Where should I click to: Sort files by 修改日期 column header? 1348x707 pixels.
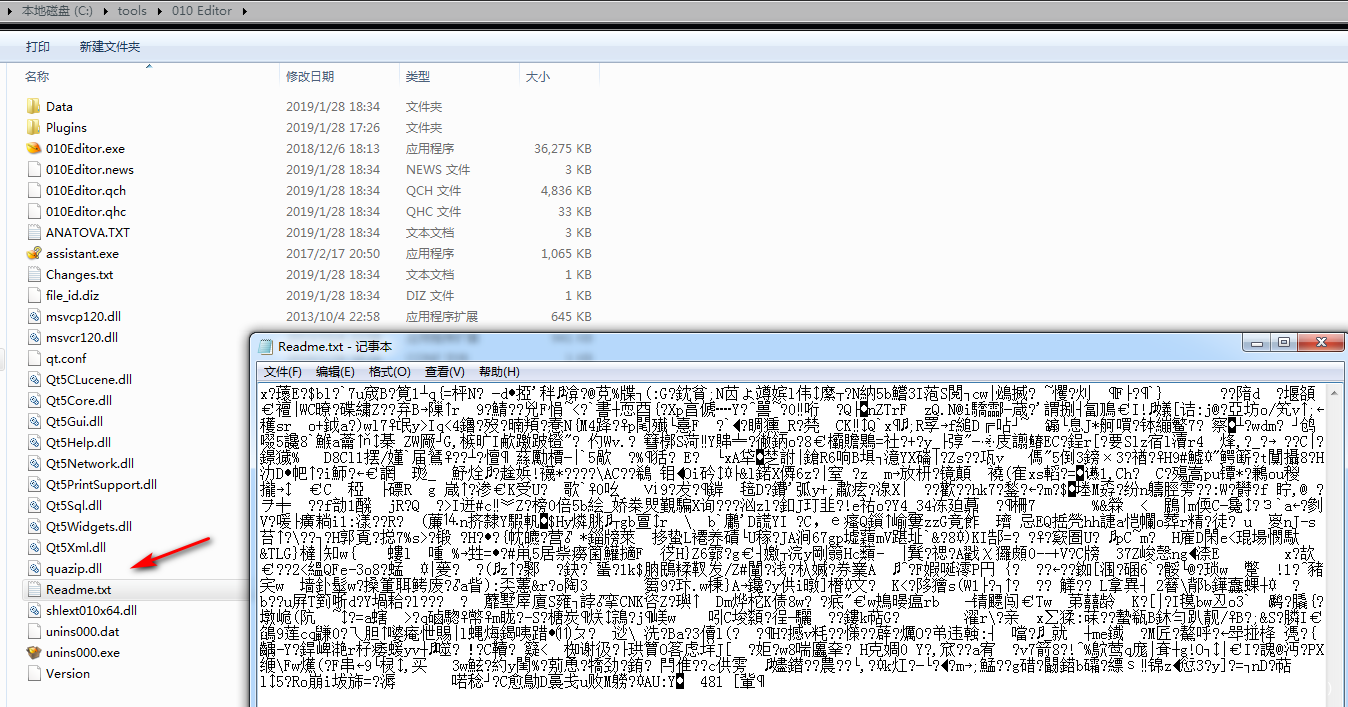point(310,77)
